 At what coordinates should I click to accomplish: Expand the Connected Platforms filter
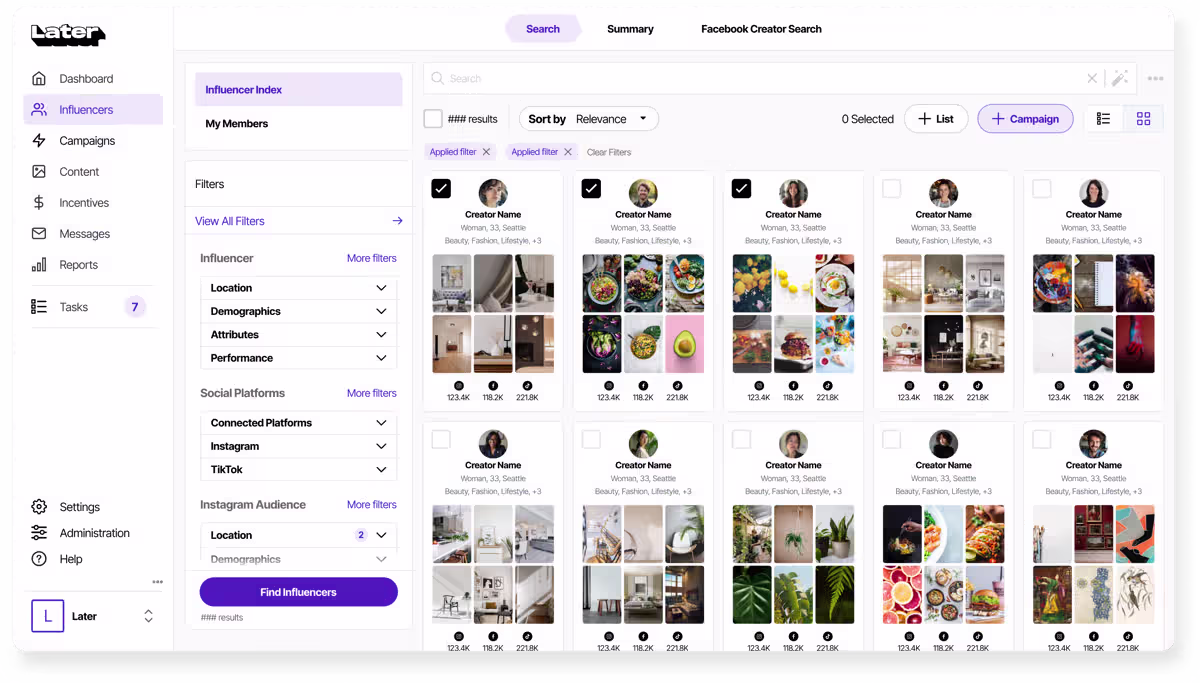(298, 422)
